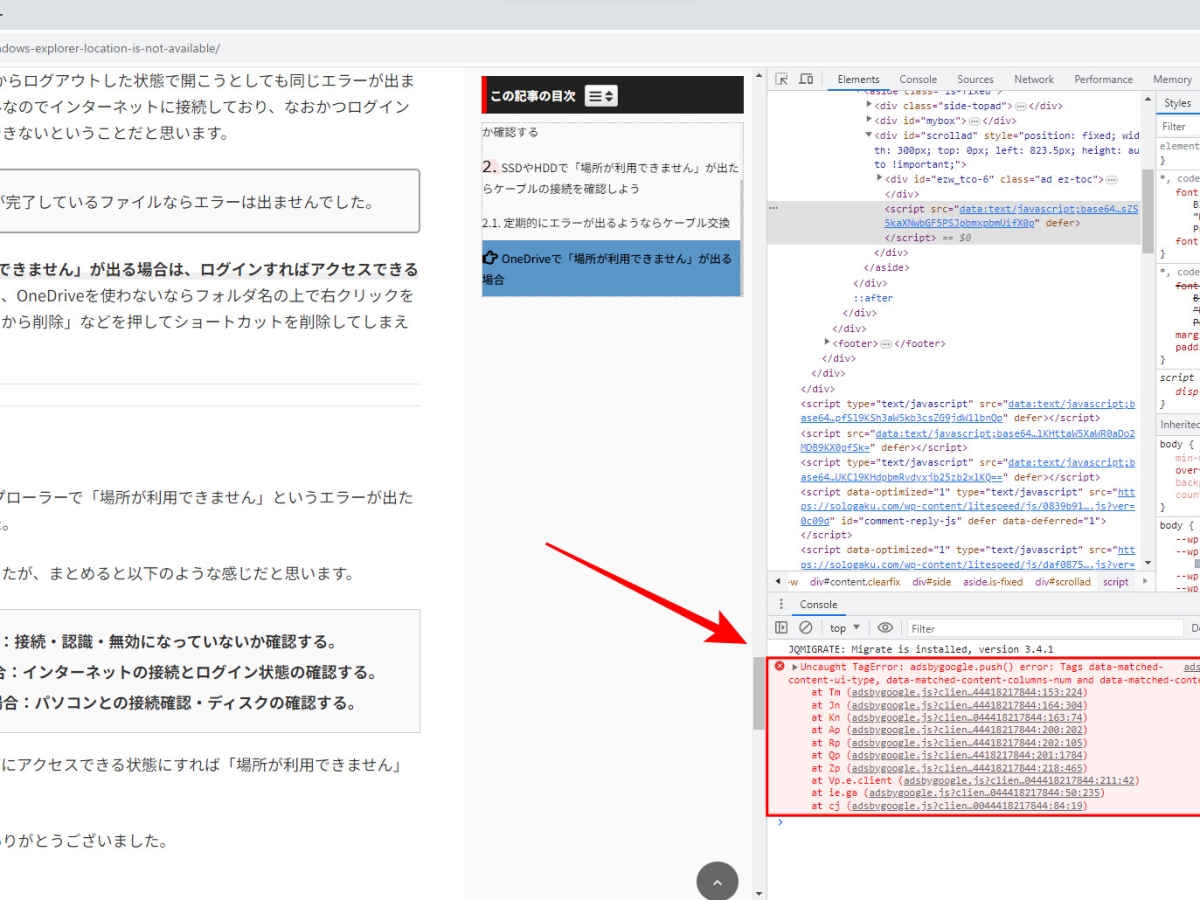The width and height of the screenshot is (1200, 900).
Task: Open the stack trace link at ie.ga
Action: coord(984,793)
